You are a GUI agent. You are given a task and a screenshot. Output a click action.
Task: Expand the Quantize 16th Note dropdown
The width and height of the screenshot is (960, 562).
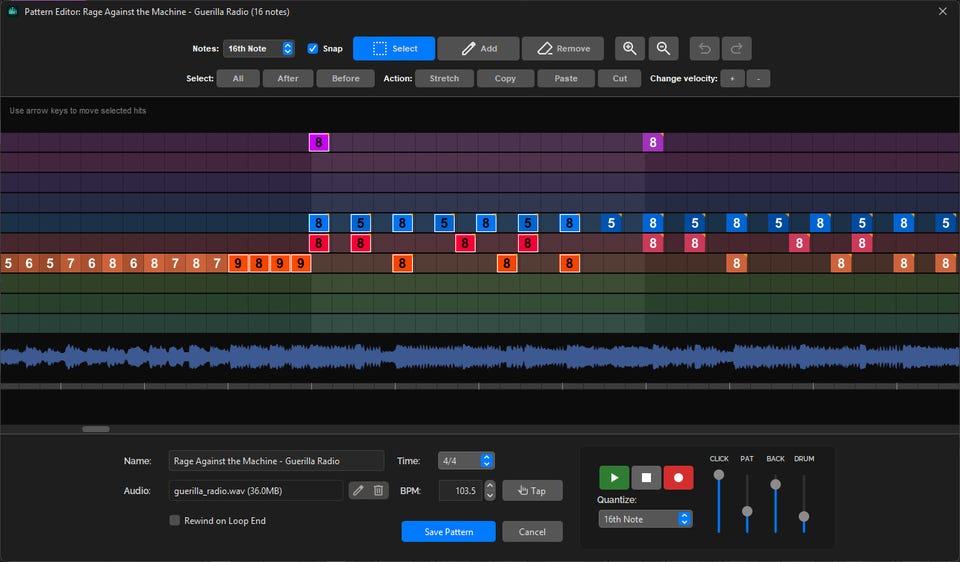645,519
